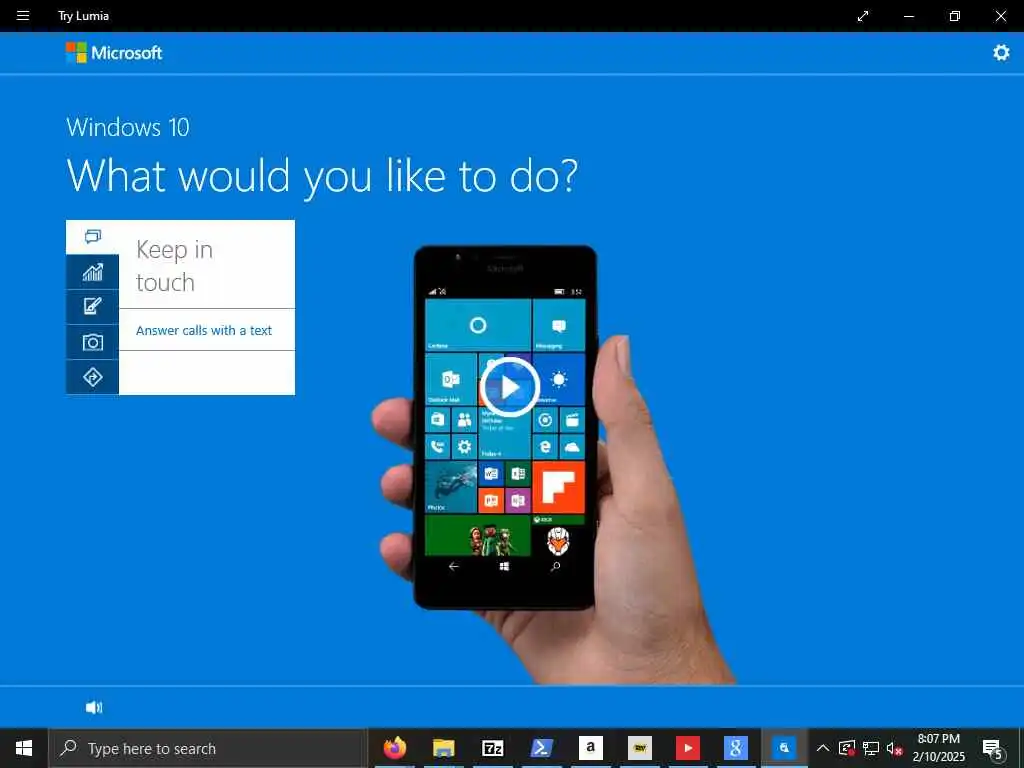Viewport: 1024px width, 768px height.
Task: Click the phone's back arrow button
Action: click(x=454, y=566)
